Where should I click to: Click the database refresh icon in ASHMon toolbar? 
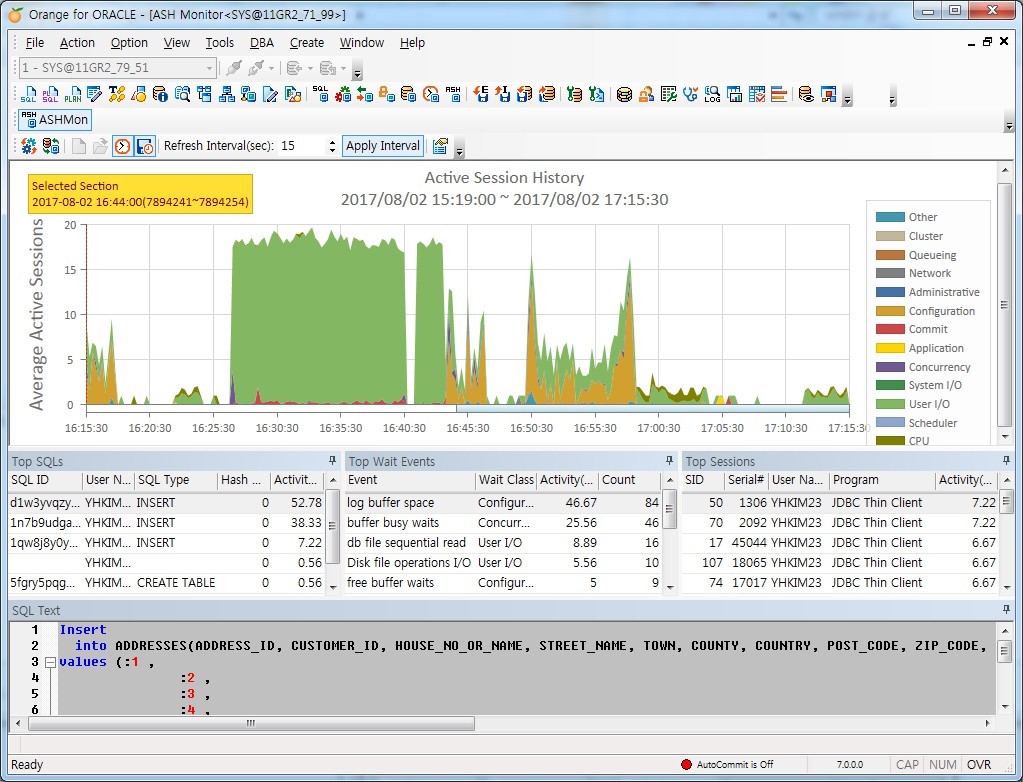click(51, 145)
